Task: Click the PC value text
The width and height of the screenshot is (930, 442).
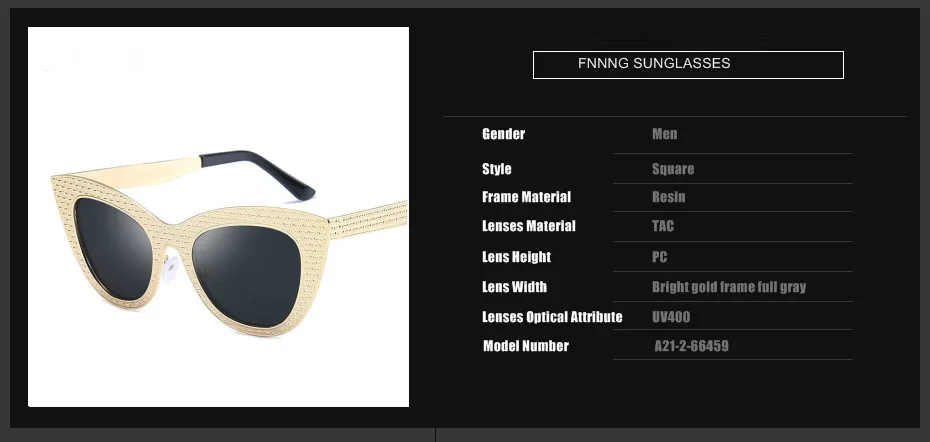Action: pyautogui.click(x=660, y=257)
